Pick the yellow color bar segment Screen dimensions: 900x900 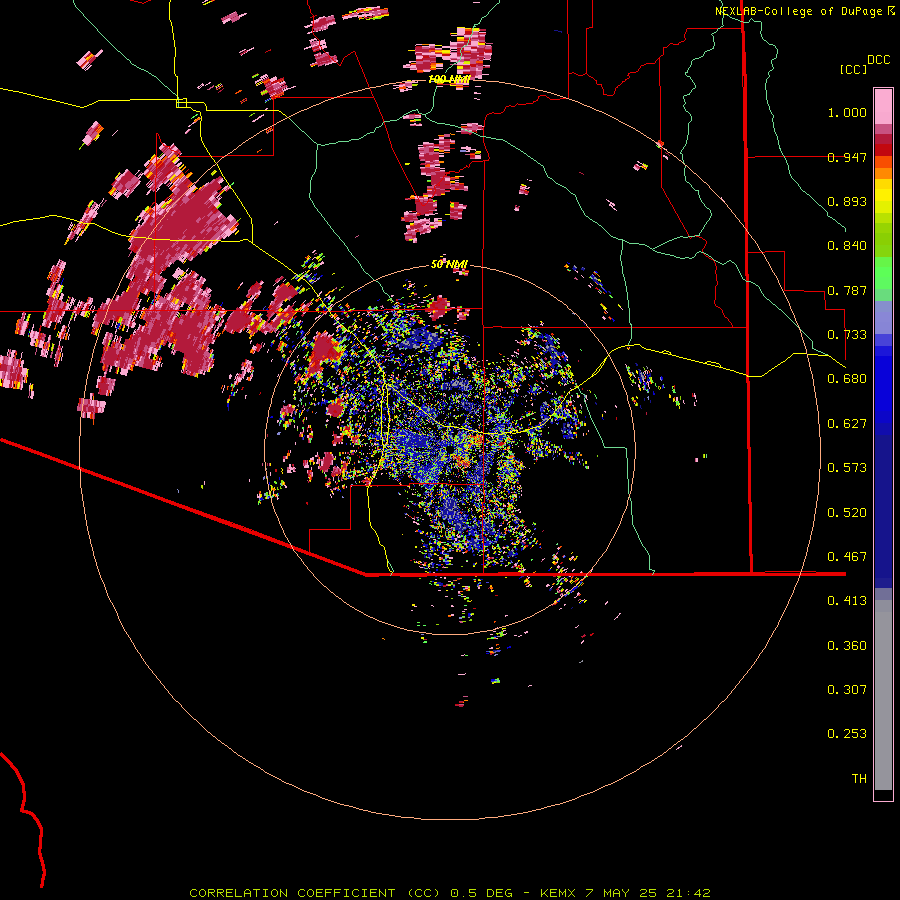click(x=883, y=196)
